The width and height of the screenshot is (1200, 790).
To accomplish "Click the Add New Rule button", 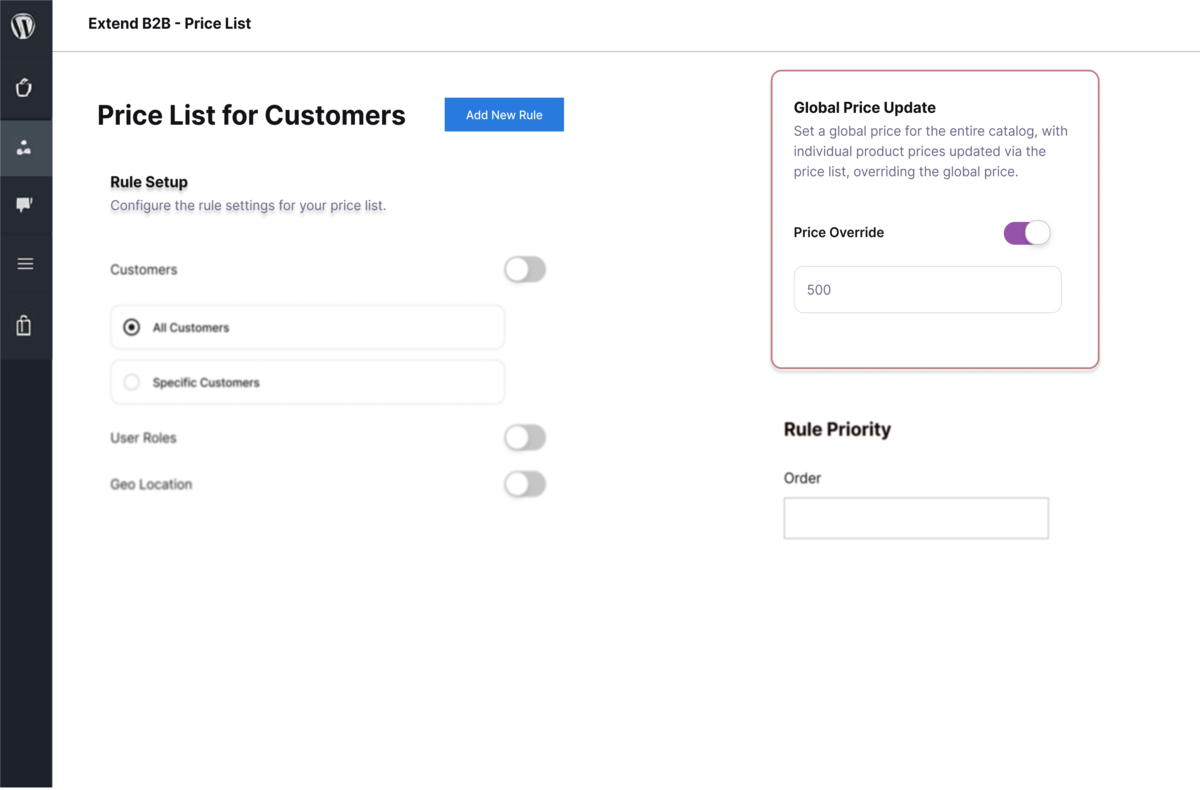I will click(x=503, y=114).
